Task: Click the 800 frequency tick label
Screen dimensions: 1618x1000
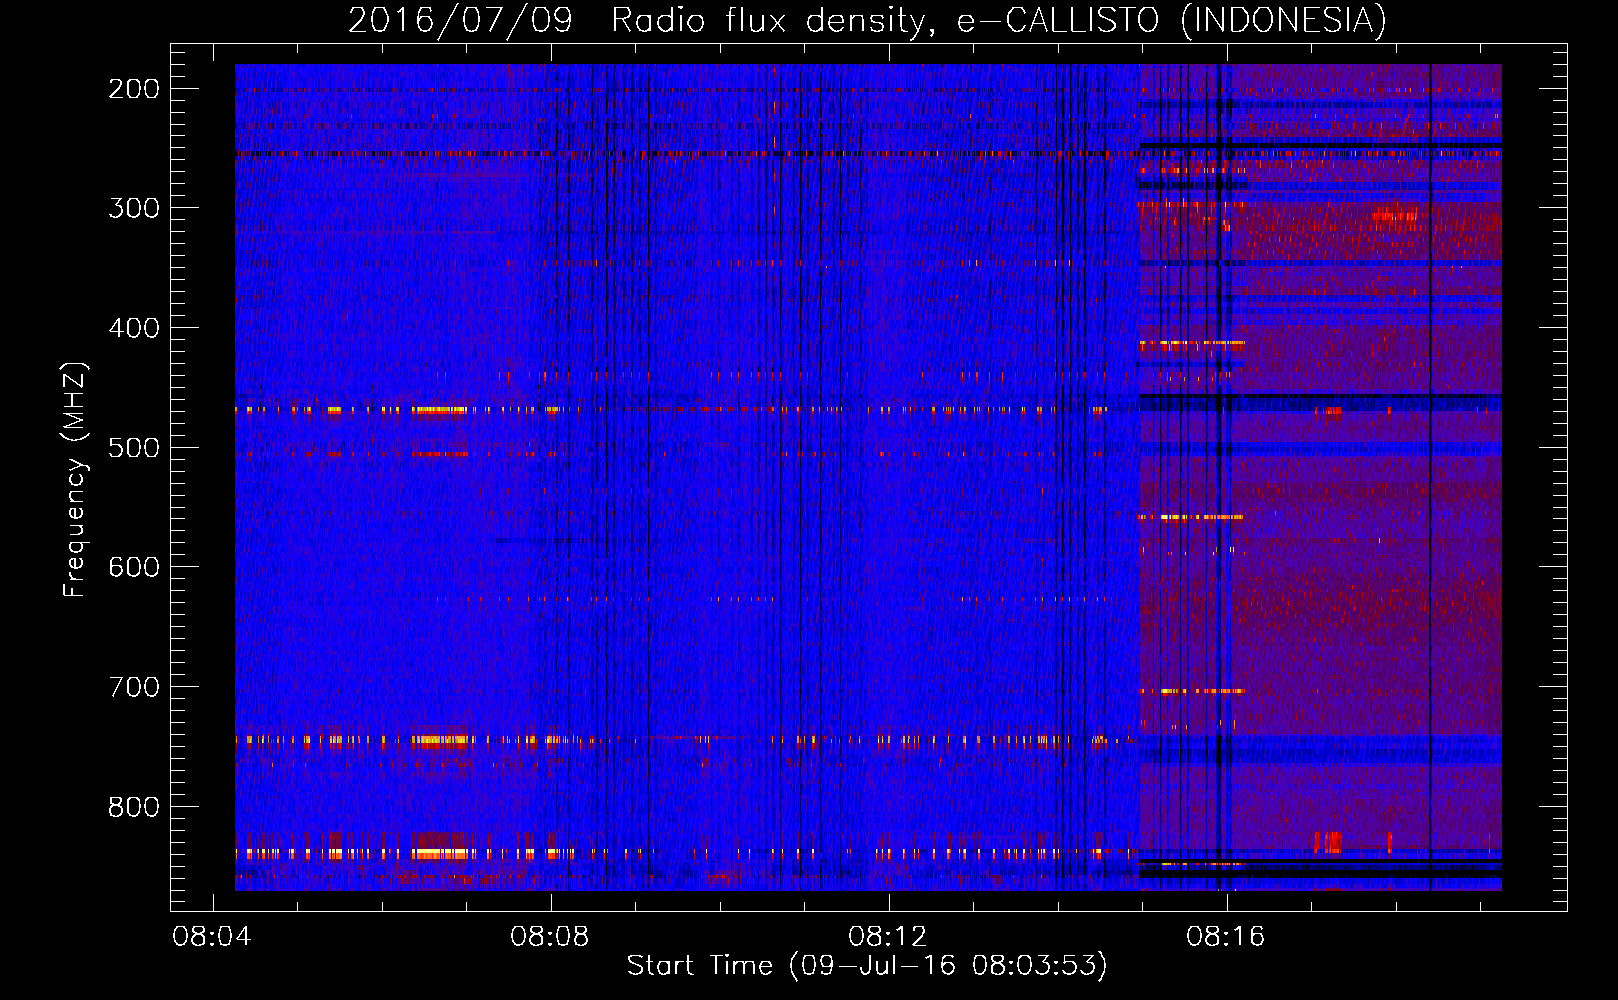Action: point(134,806)
